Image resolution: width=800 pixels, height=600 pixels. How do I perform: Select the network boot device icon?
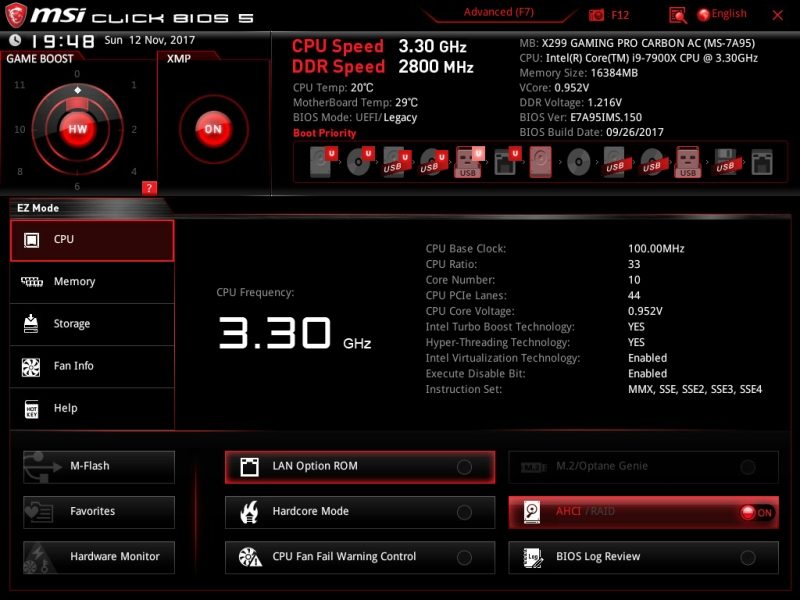pyautogui.click(x=762, y=161)
